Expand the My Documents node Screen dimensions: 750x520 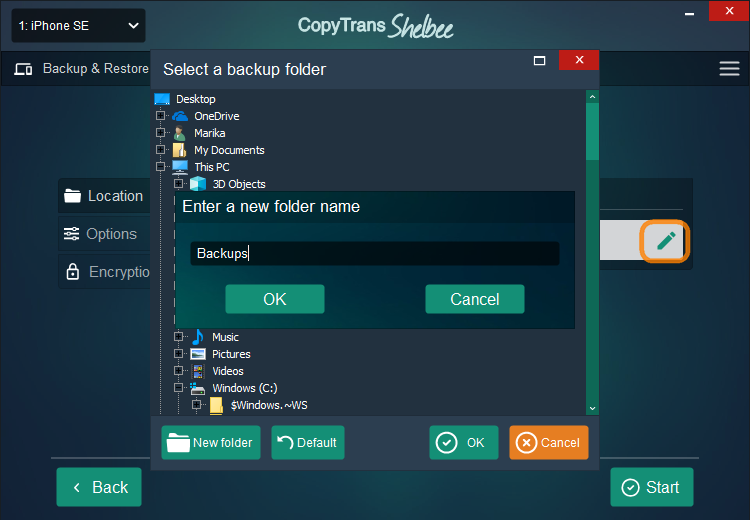point(161,150)
